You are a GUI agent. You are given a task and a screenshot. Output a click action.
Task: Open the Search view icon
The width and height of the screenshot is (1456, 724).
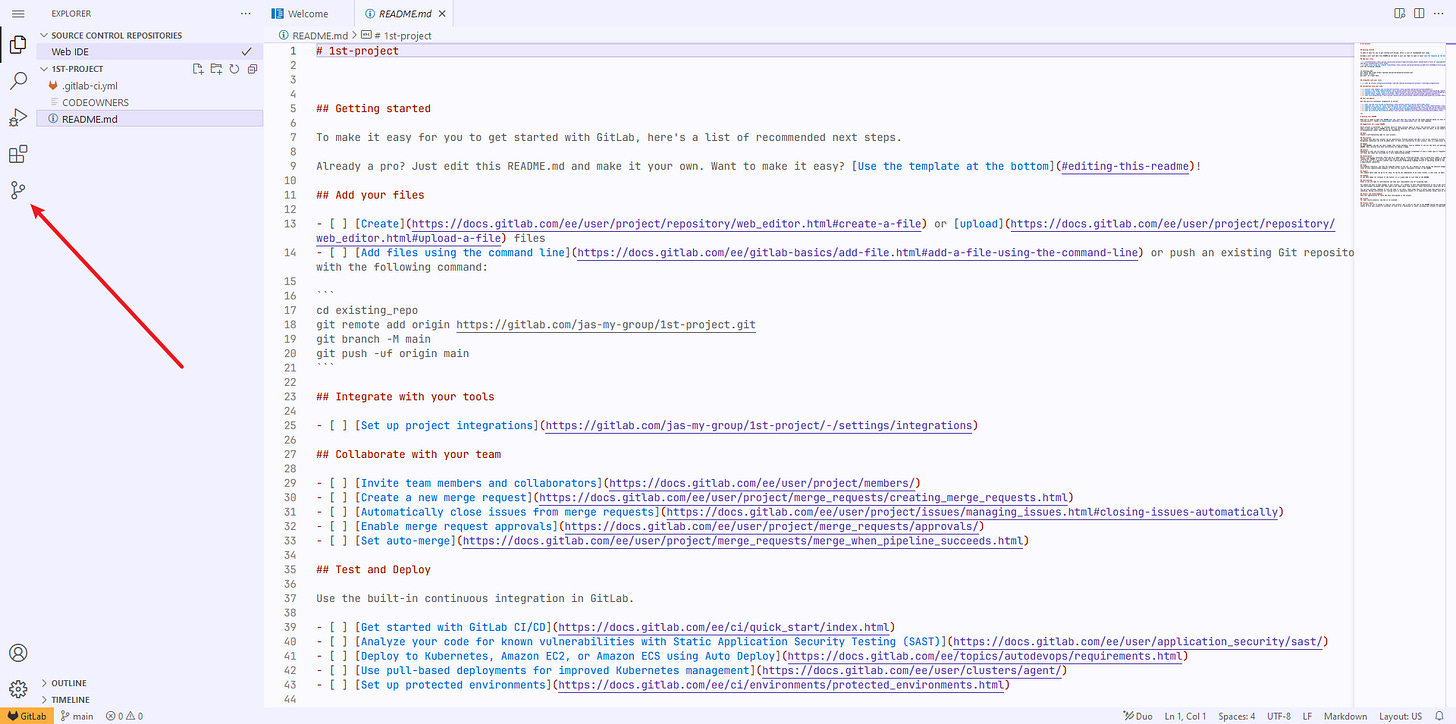pyautogui.click(x=18, y=81)
